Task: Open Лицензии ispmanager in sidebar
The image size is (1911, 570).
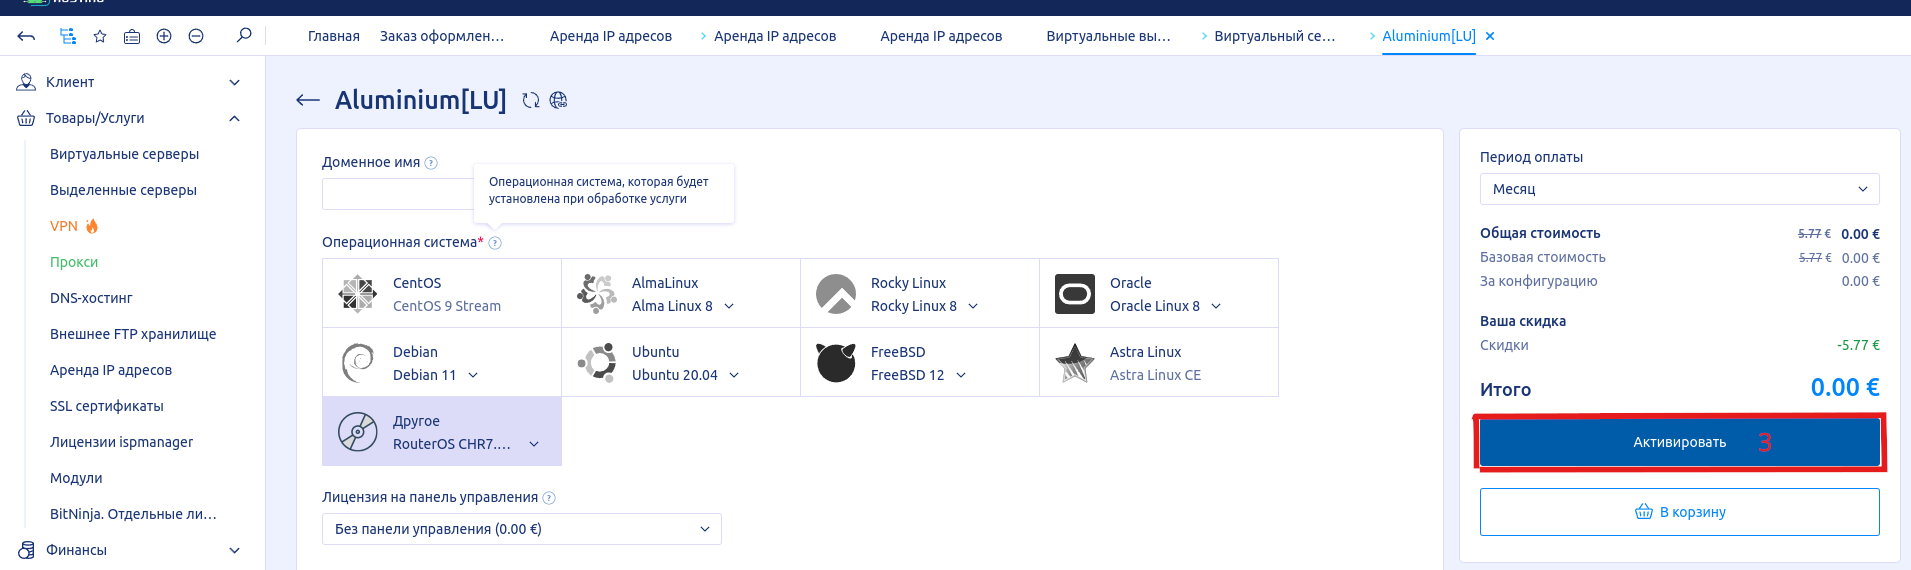Action: pos(121,442)
